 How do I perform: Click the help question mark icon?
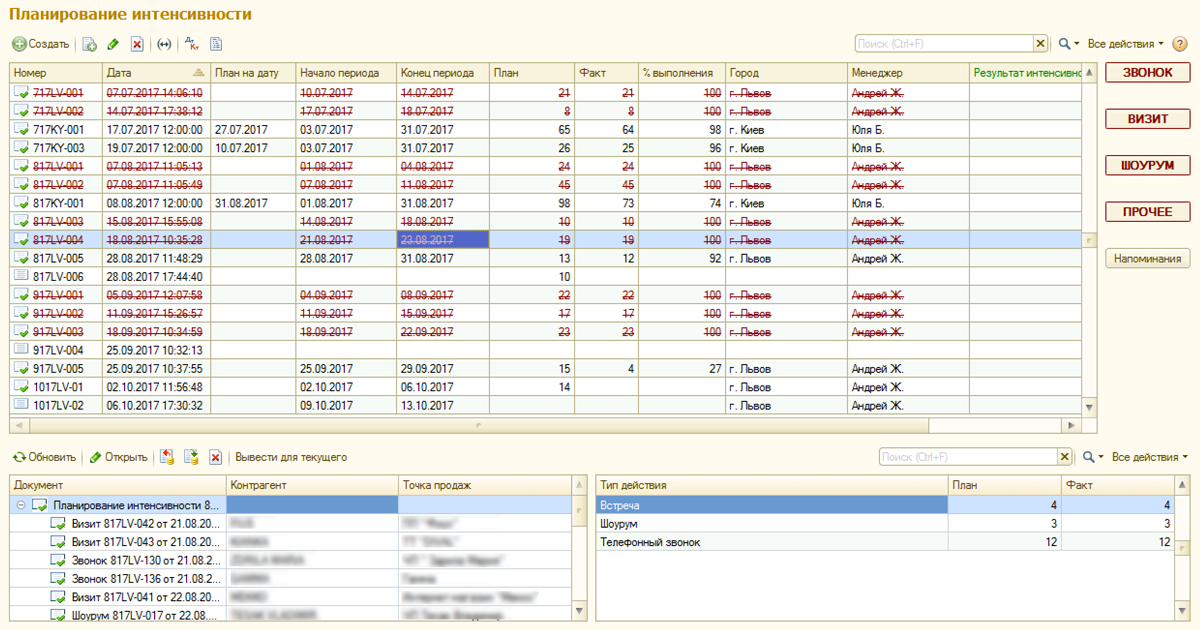[1180, 44]
